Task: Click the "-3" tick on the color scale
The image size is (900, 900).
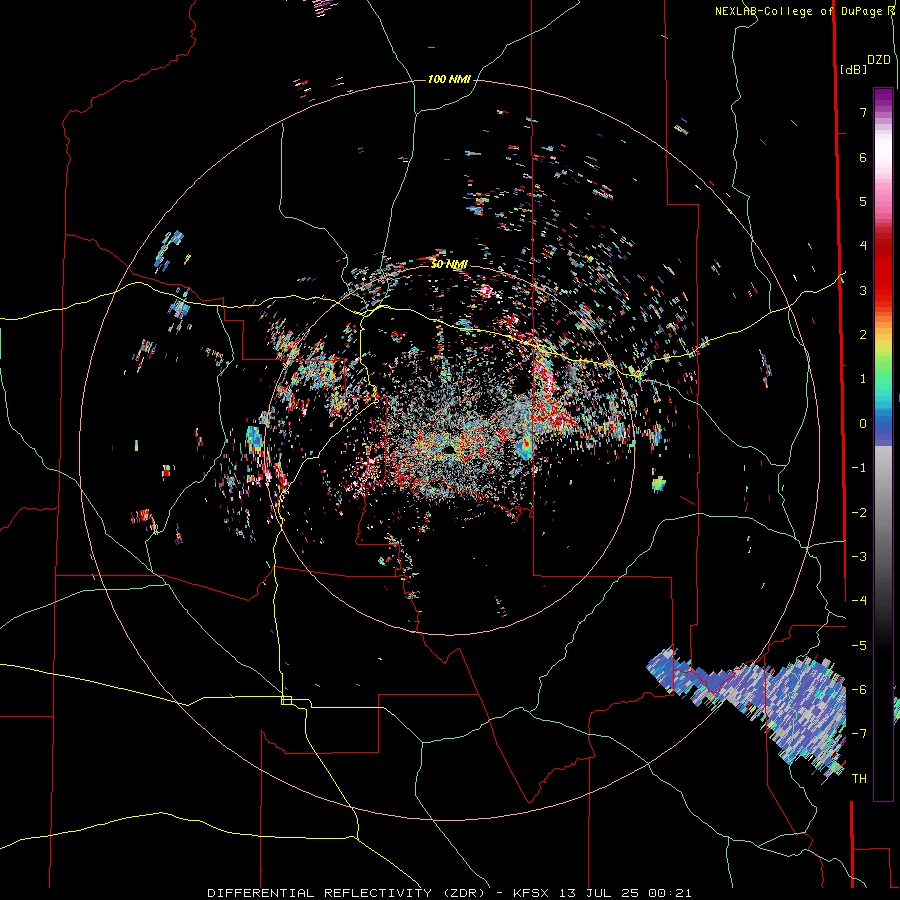Action: (x=859, y=557)
